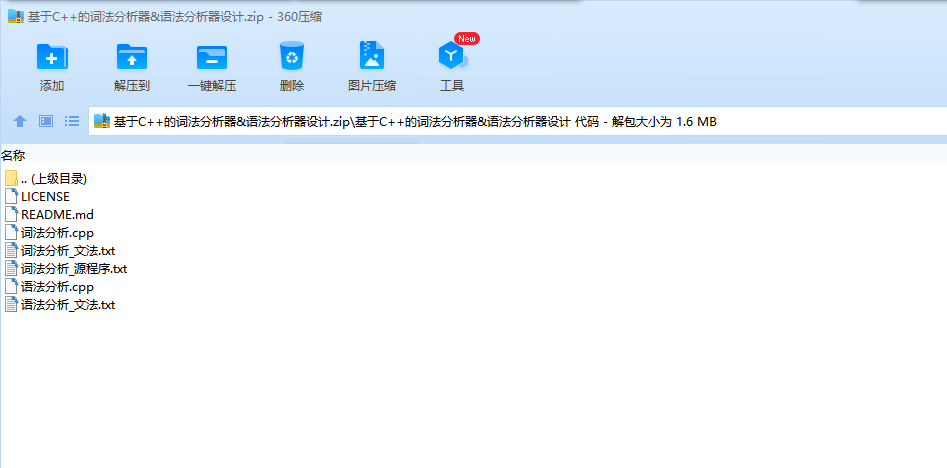947x468 pixels.
Task: Click the 删除 label in the toolbar
Action: click(292, 86)
